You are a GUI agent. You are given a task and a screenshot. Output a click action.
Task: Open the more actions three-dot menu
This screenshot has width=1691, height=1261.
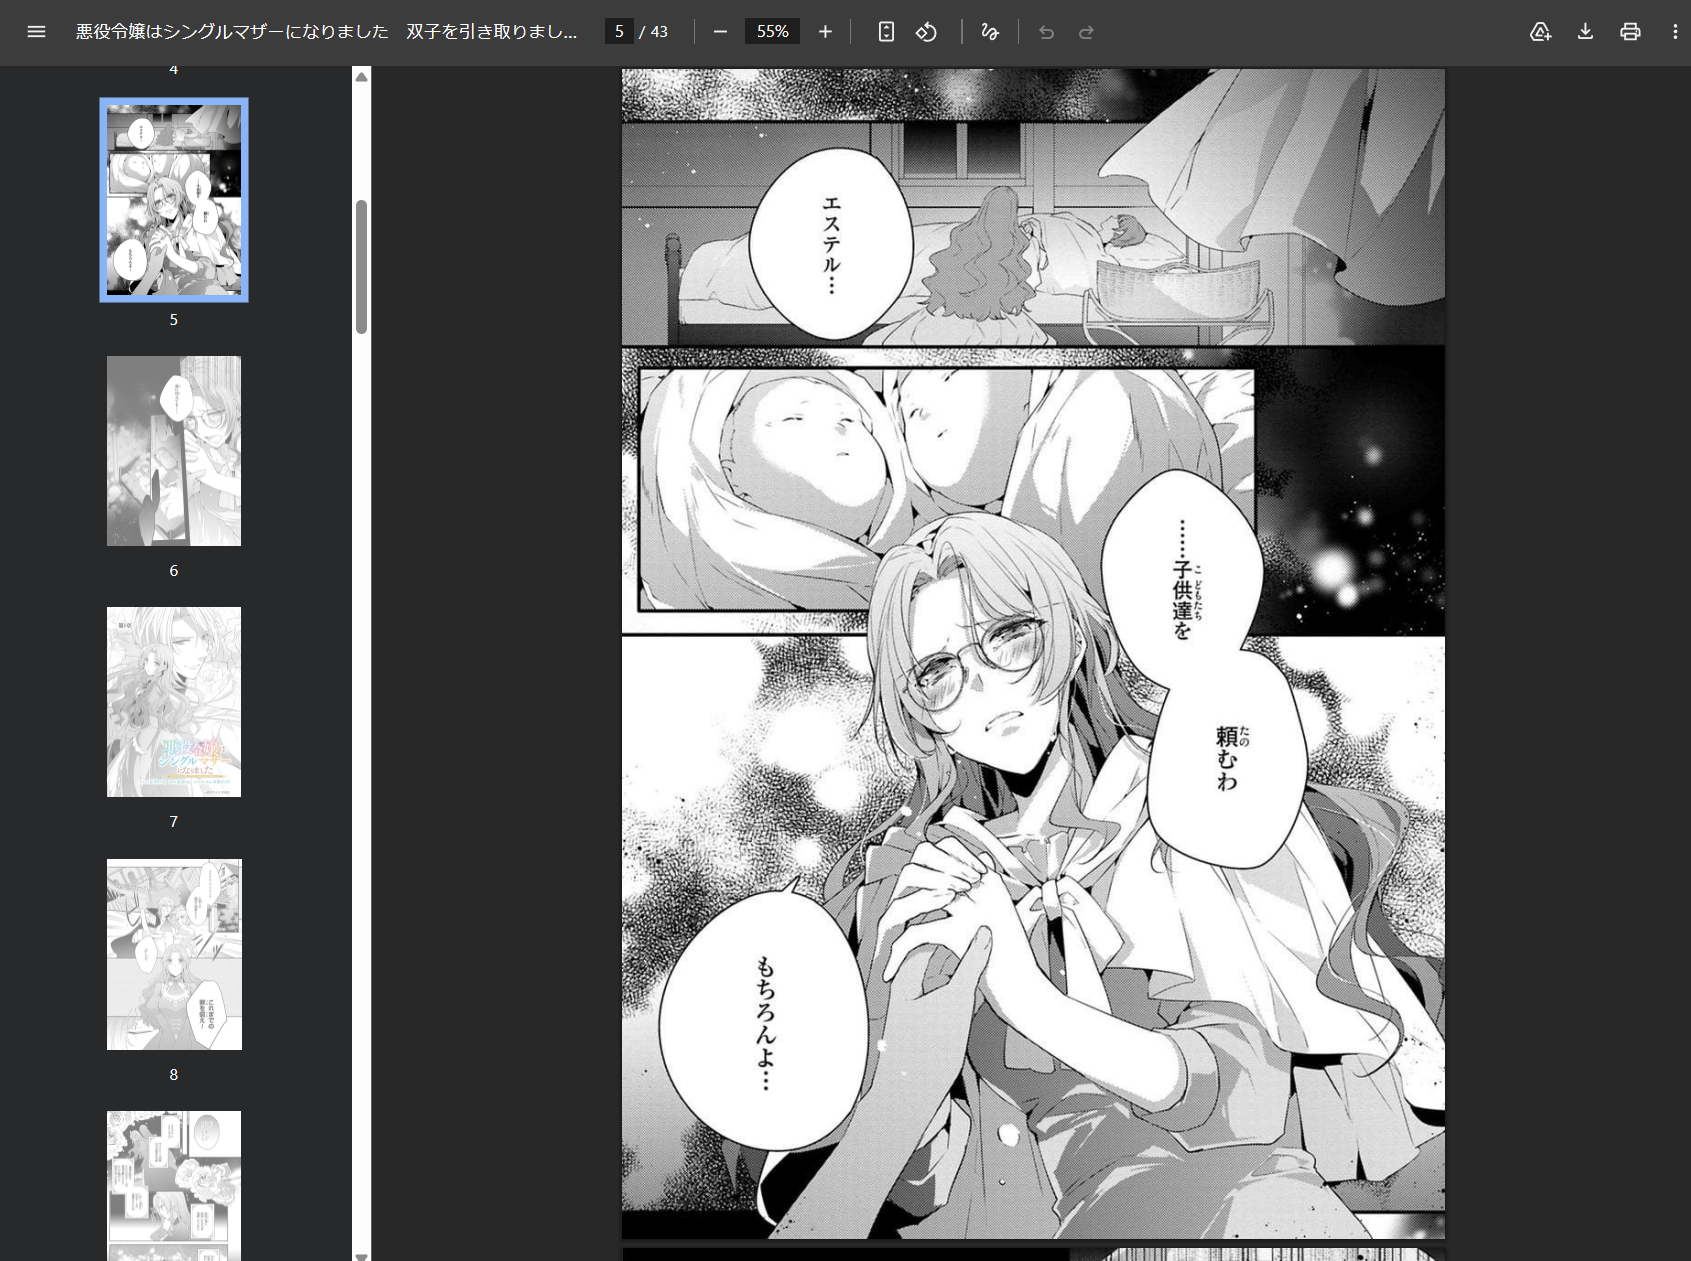(x=1675, y=32)
